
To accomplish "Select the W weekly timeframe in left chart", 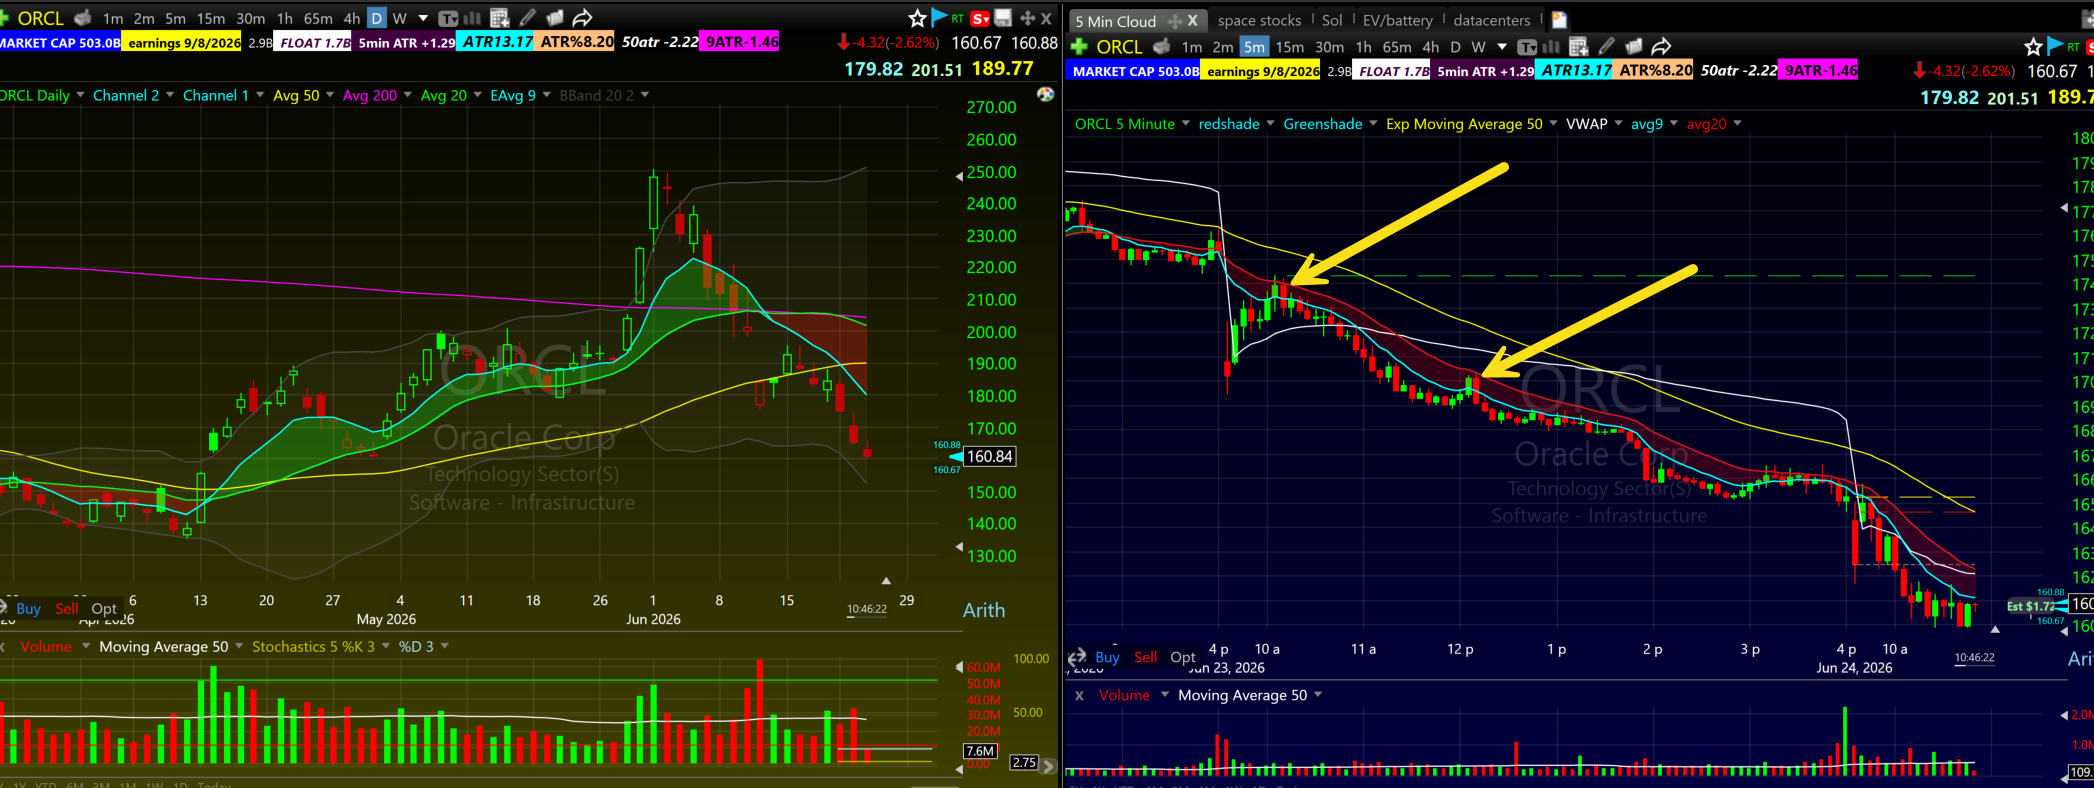I will (400, 18).
